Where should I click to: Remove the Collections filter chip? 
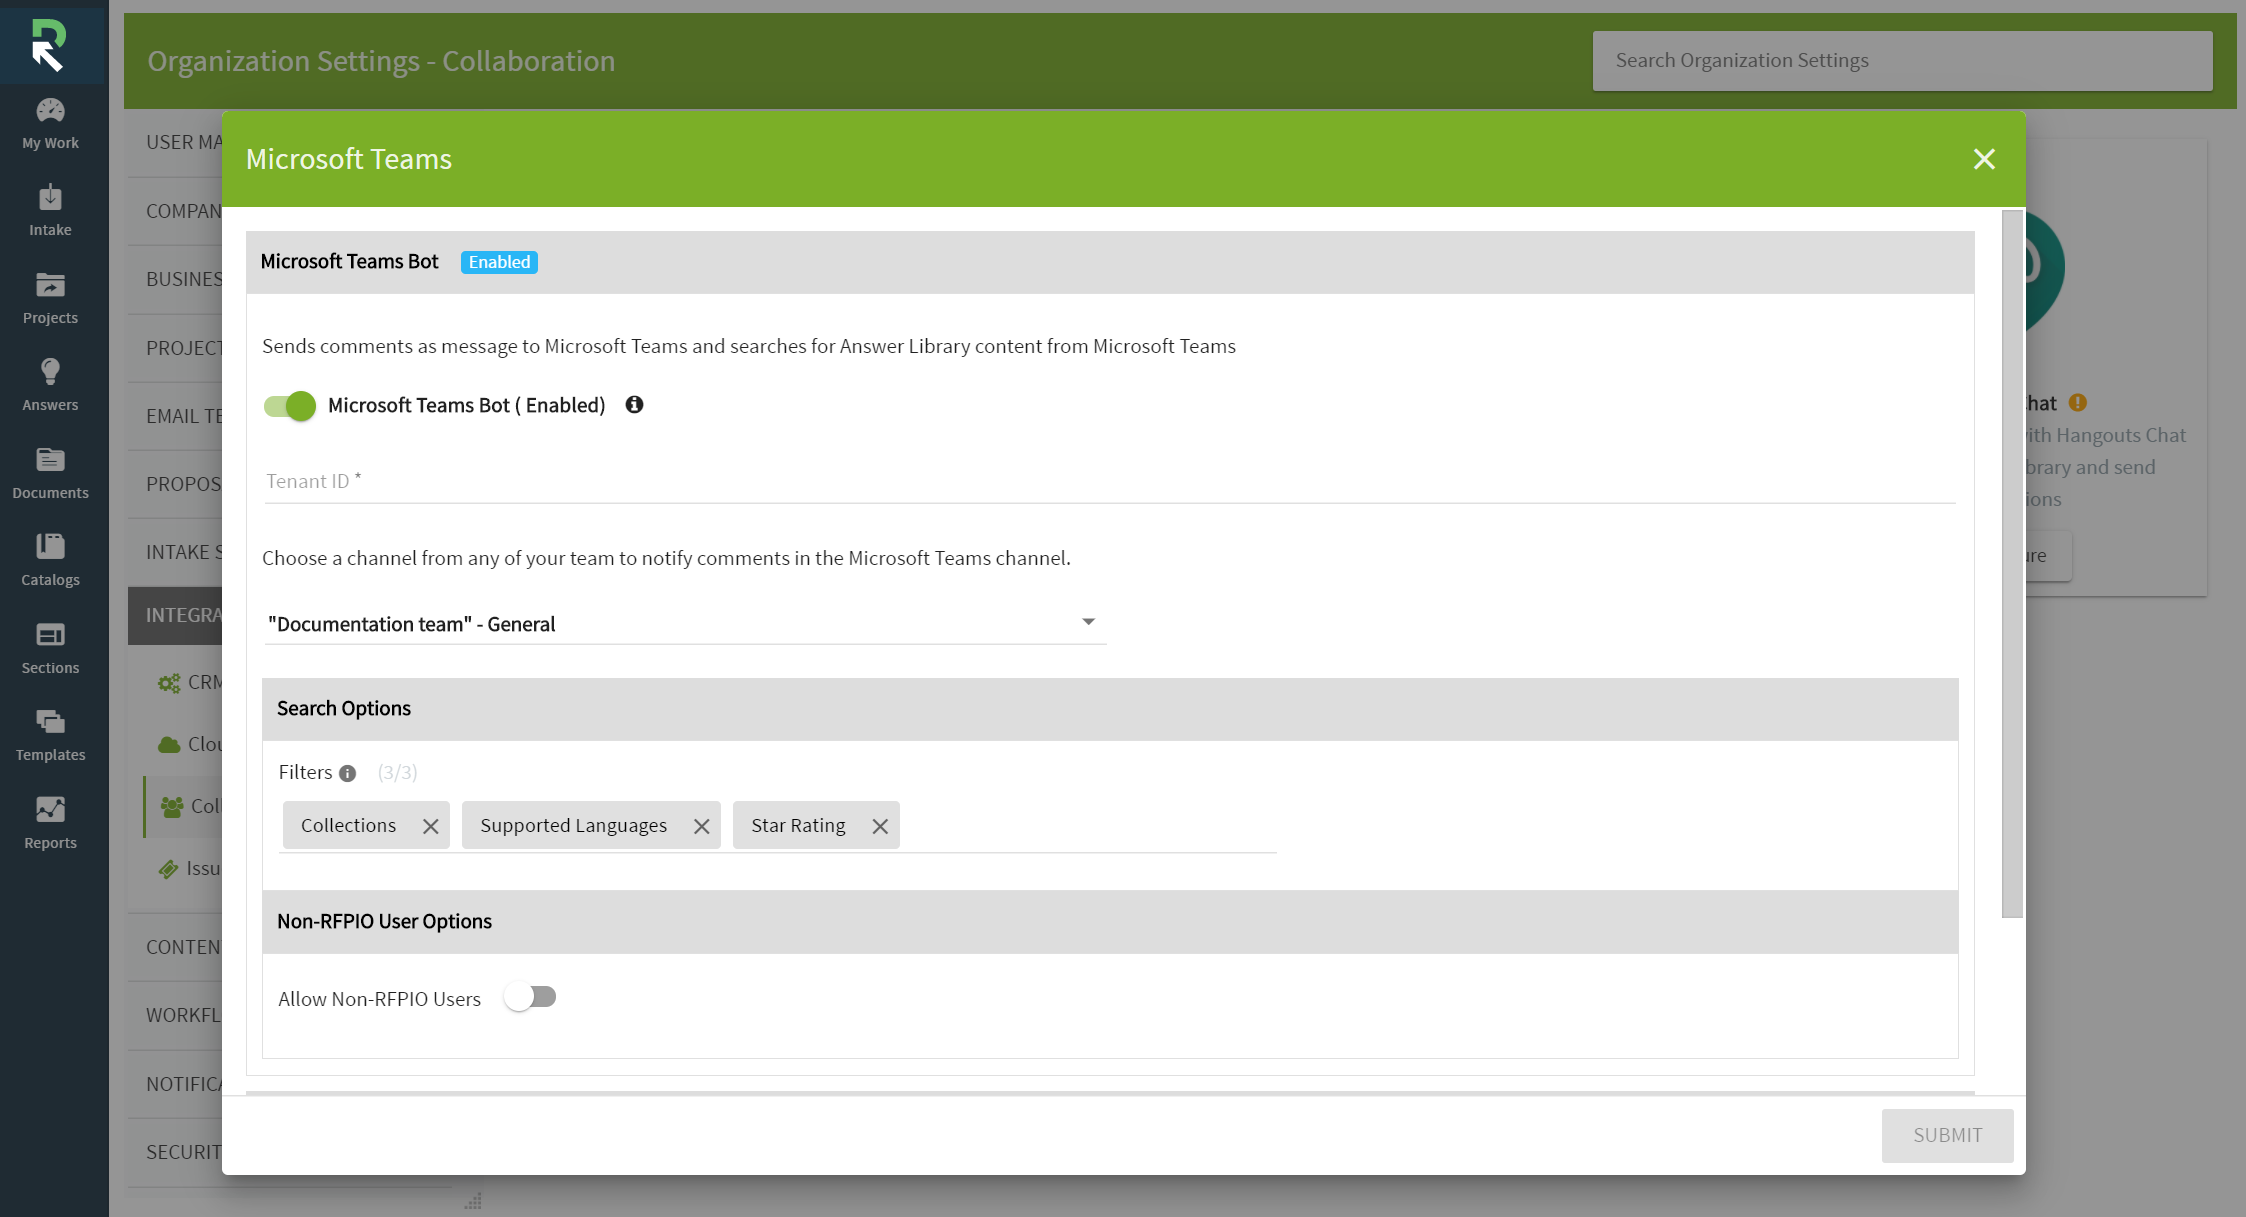tap(430, 826)
